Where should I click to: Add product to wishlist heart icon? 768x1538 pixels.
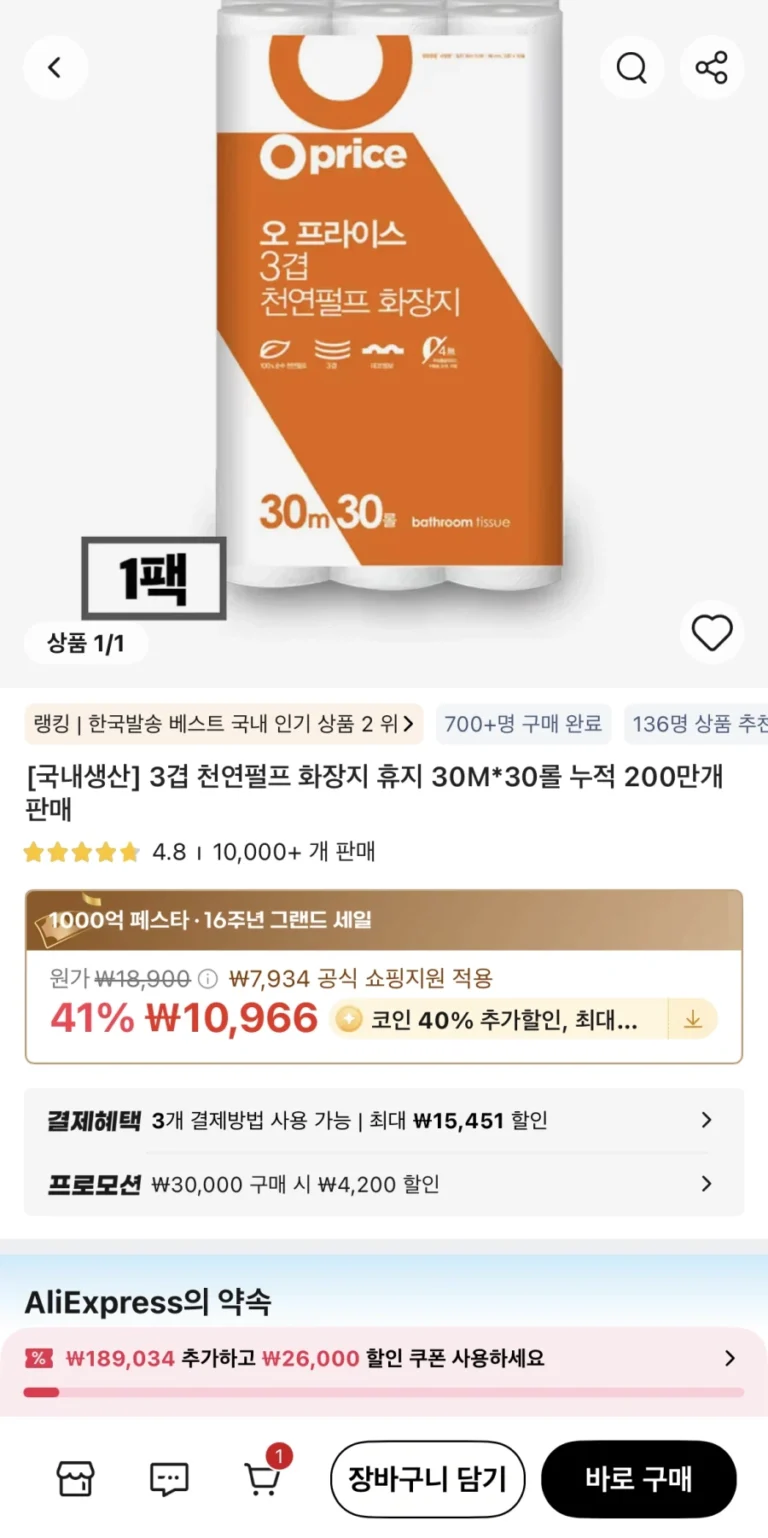point(712,633)
